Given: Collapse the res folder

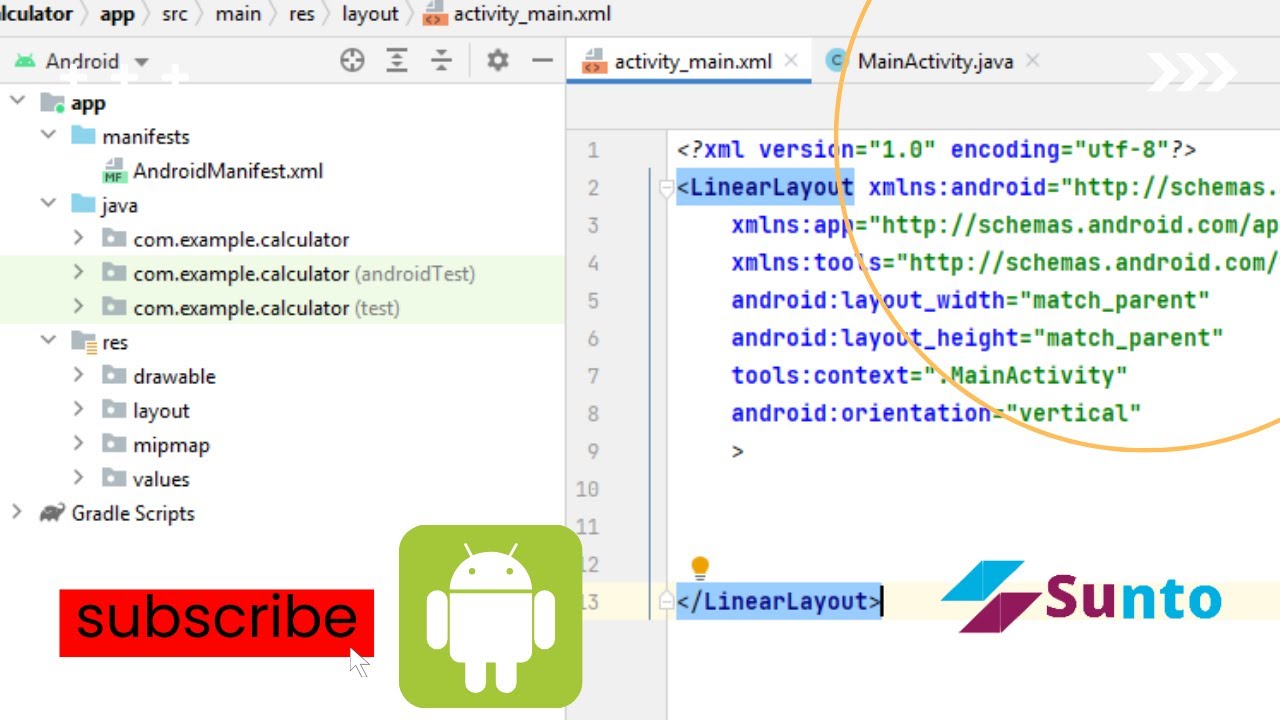Looking at the screenshot, I should 48,341.
